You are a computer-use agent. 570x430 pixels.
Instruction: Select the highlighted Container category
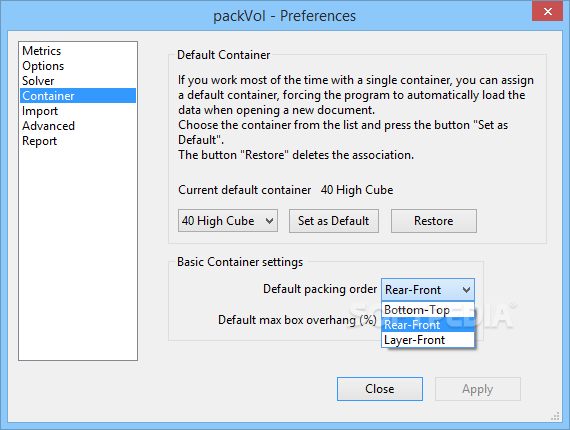pos(78,96)
